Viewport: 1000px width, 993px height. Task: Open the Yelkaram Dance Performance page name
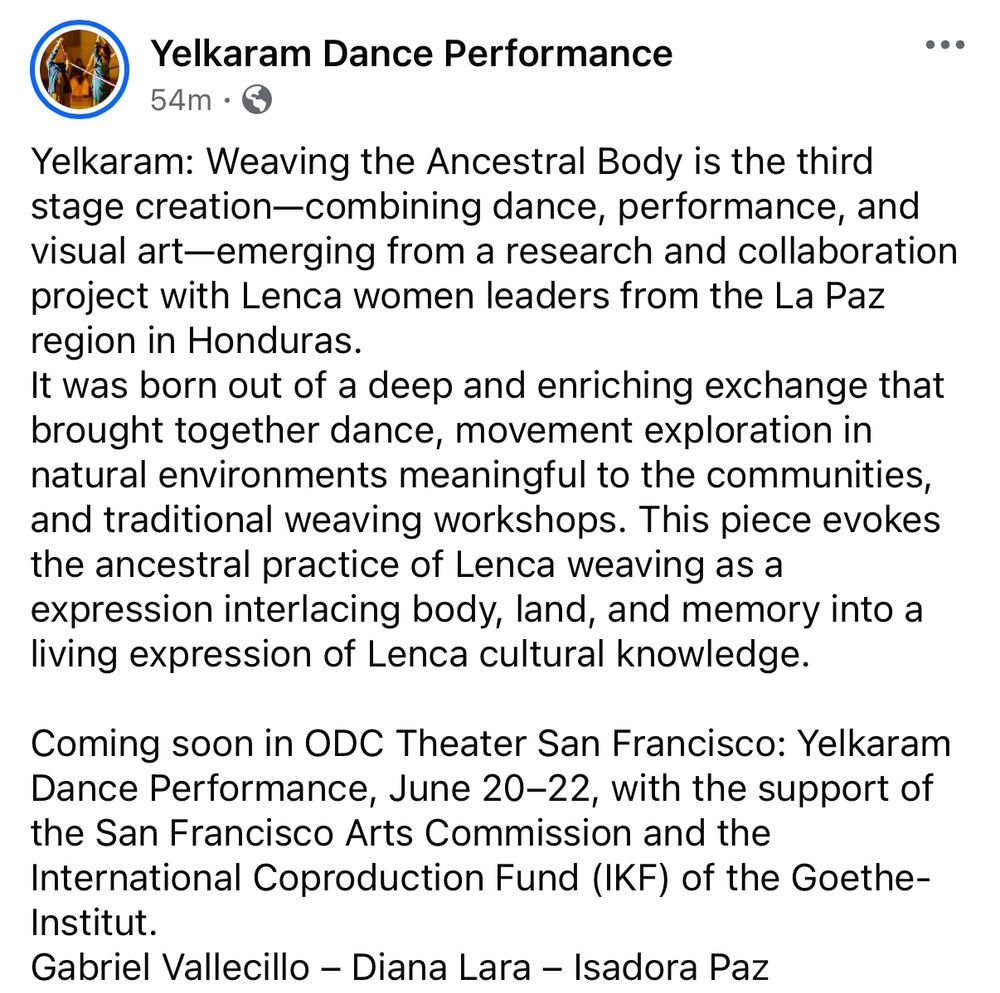411,53
